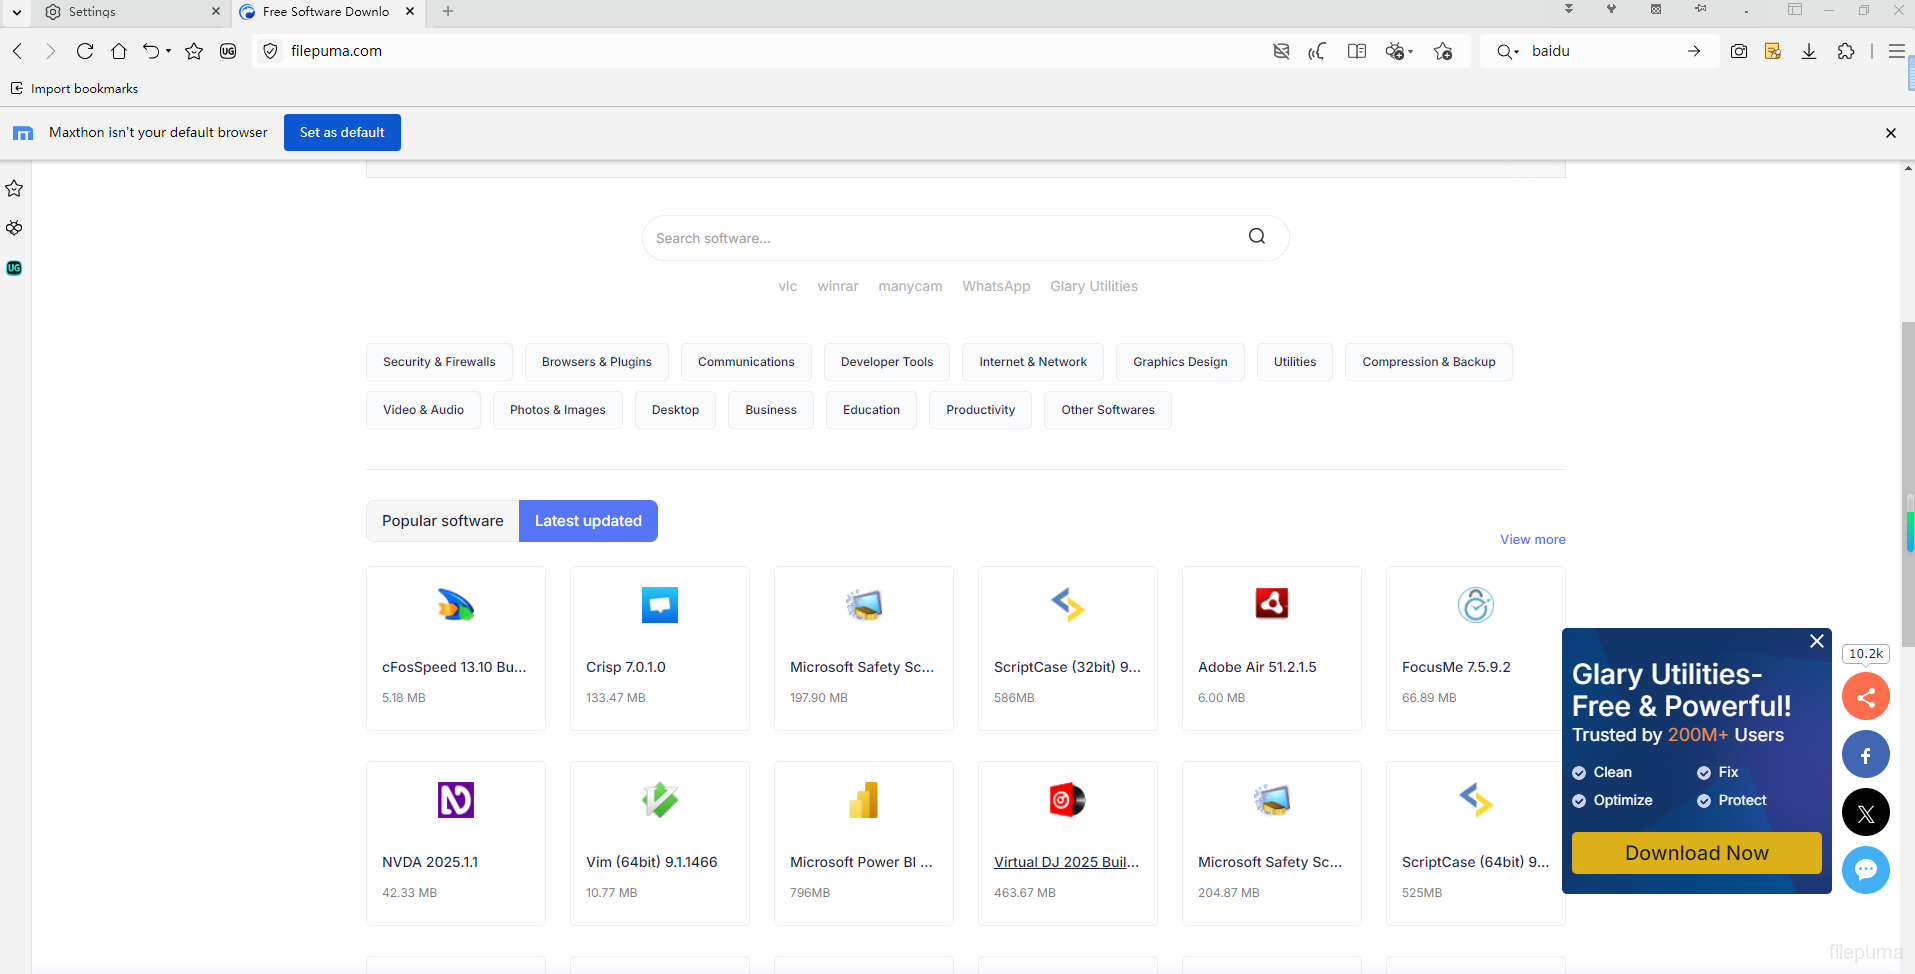Screen dimensions: 1915x974
Task: Open Adobe Air 51.2.1.5 card
Action: click(x=1272, y=648)
